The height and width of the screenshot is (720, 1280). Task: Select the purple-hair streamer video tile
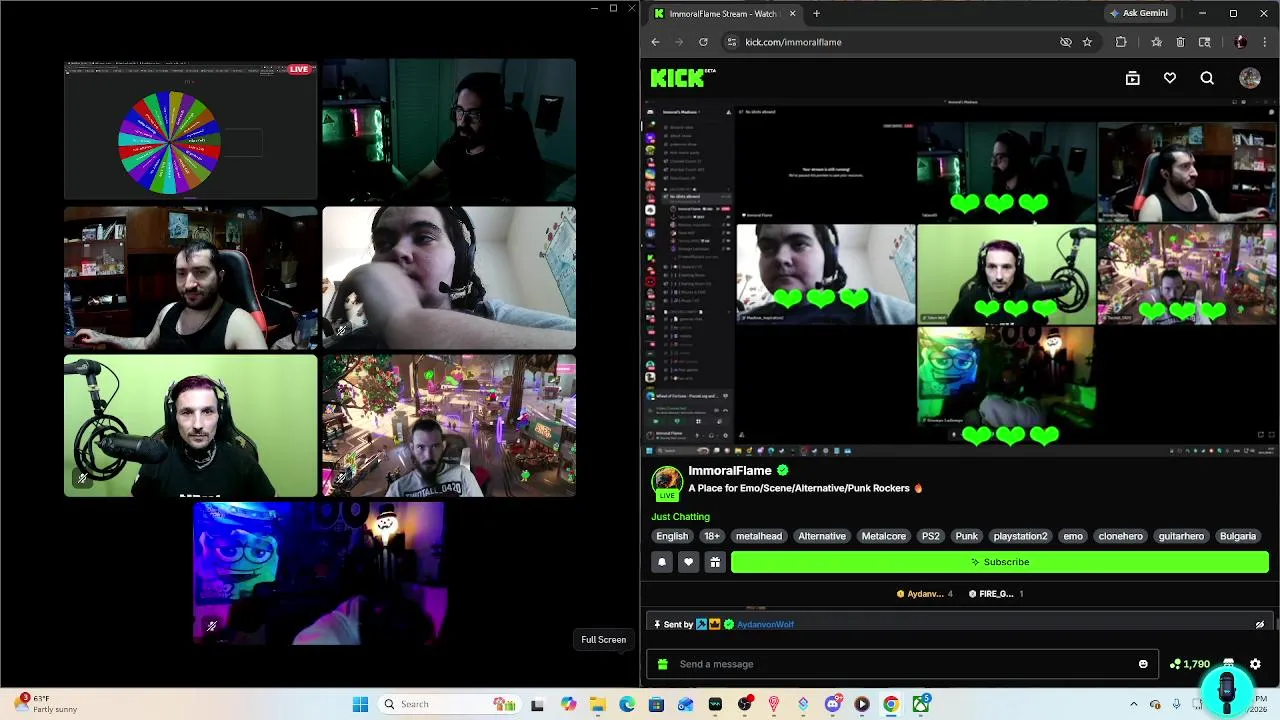coord(191,426)
